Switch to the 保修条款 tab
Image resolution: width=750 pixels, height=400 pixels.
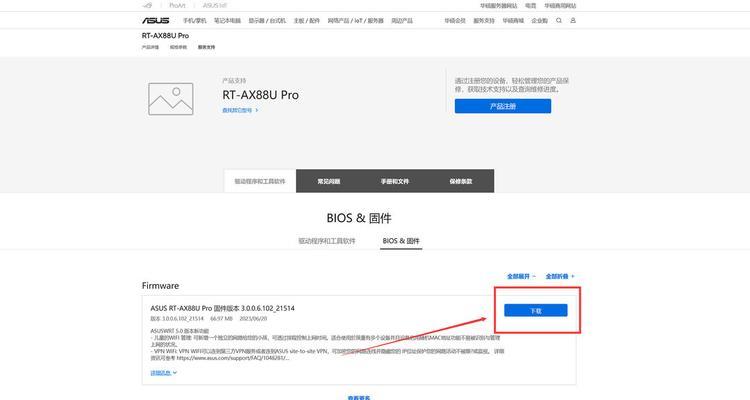[x=461, y=181]
